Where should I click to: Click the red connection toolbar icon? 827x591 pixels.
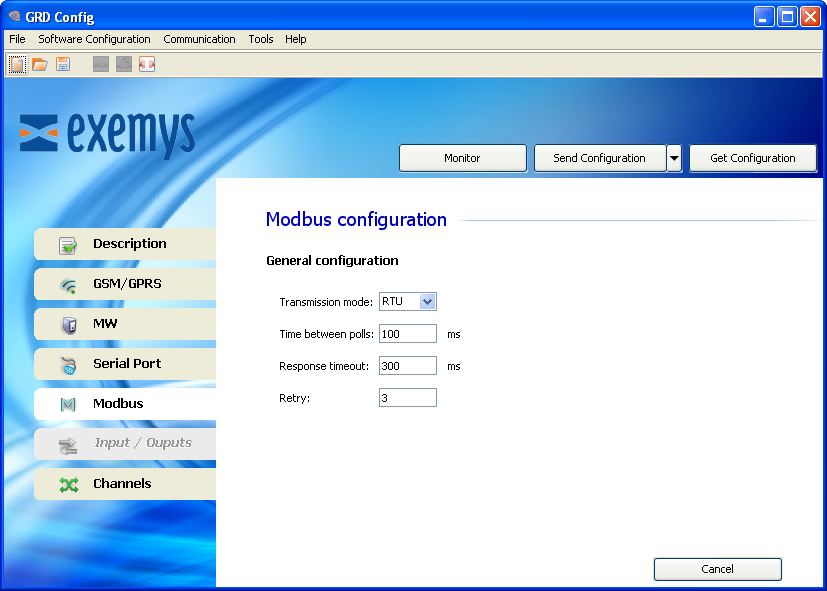point(147,64)
